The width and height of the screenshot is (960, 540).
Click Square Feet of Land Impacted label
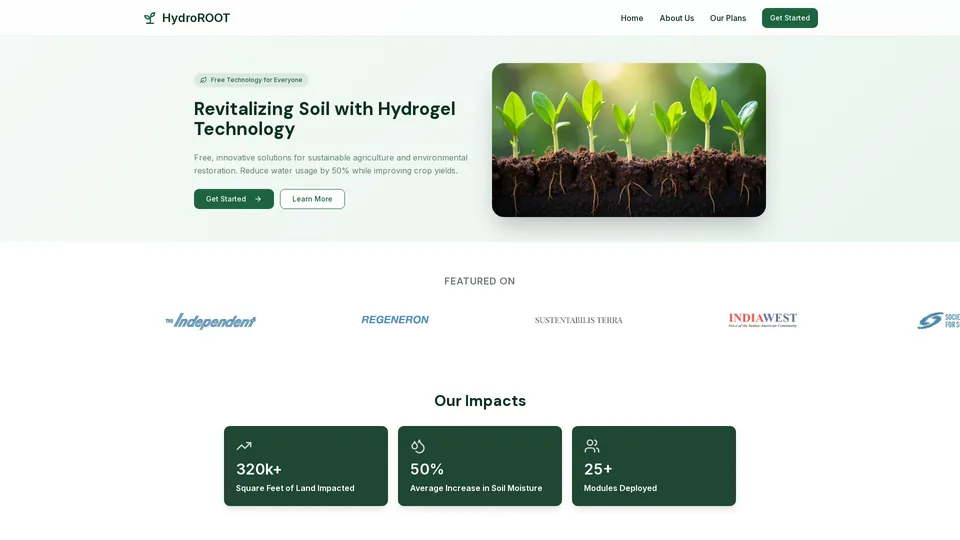pyautogui.click(x=295, y=488)
